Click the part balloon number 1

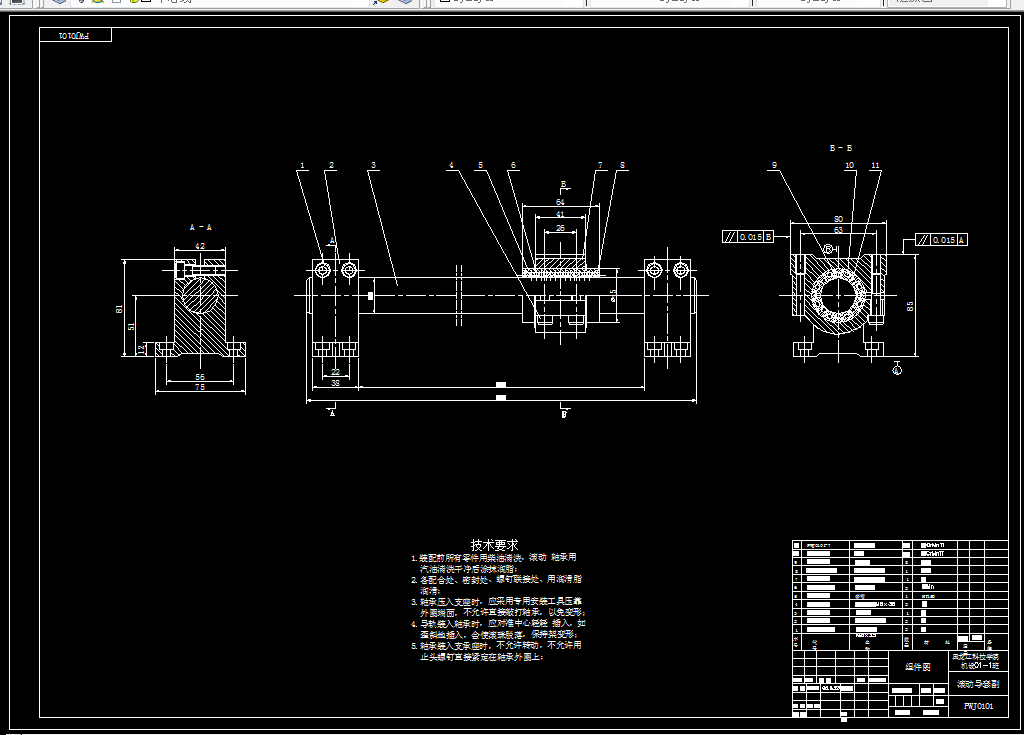coord(302,165)
